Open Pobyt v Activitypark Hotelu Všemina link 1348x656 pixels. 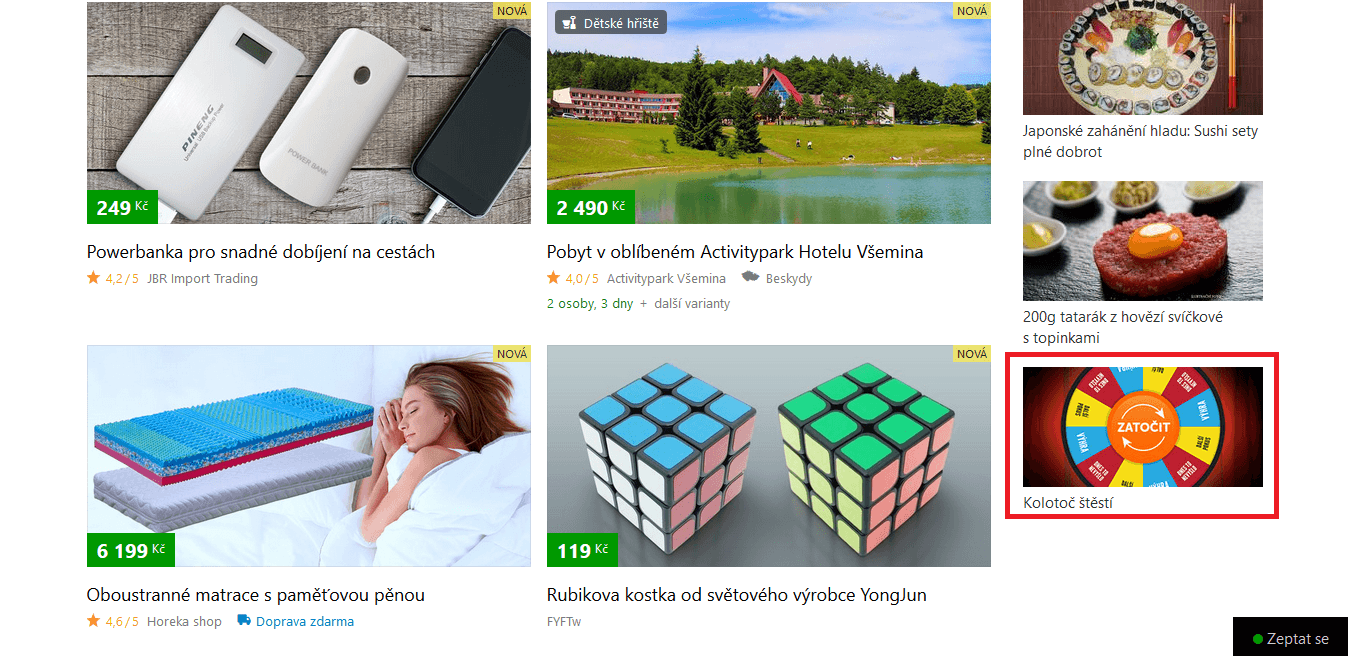pos(735,252)
